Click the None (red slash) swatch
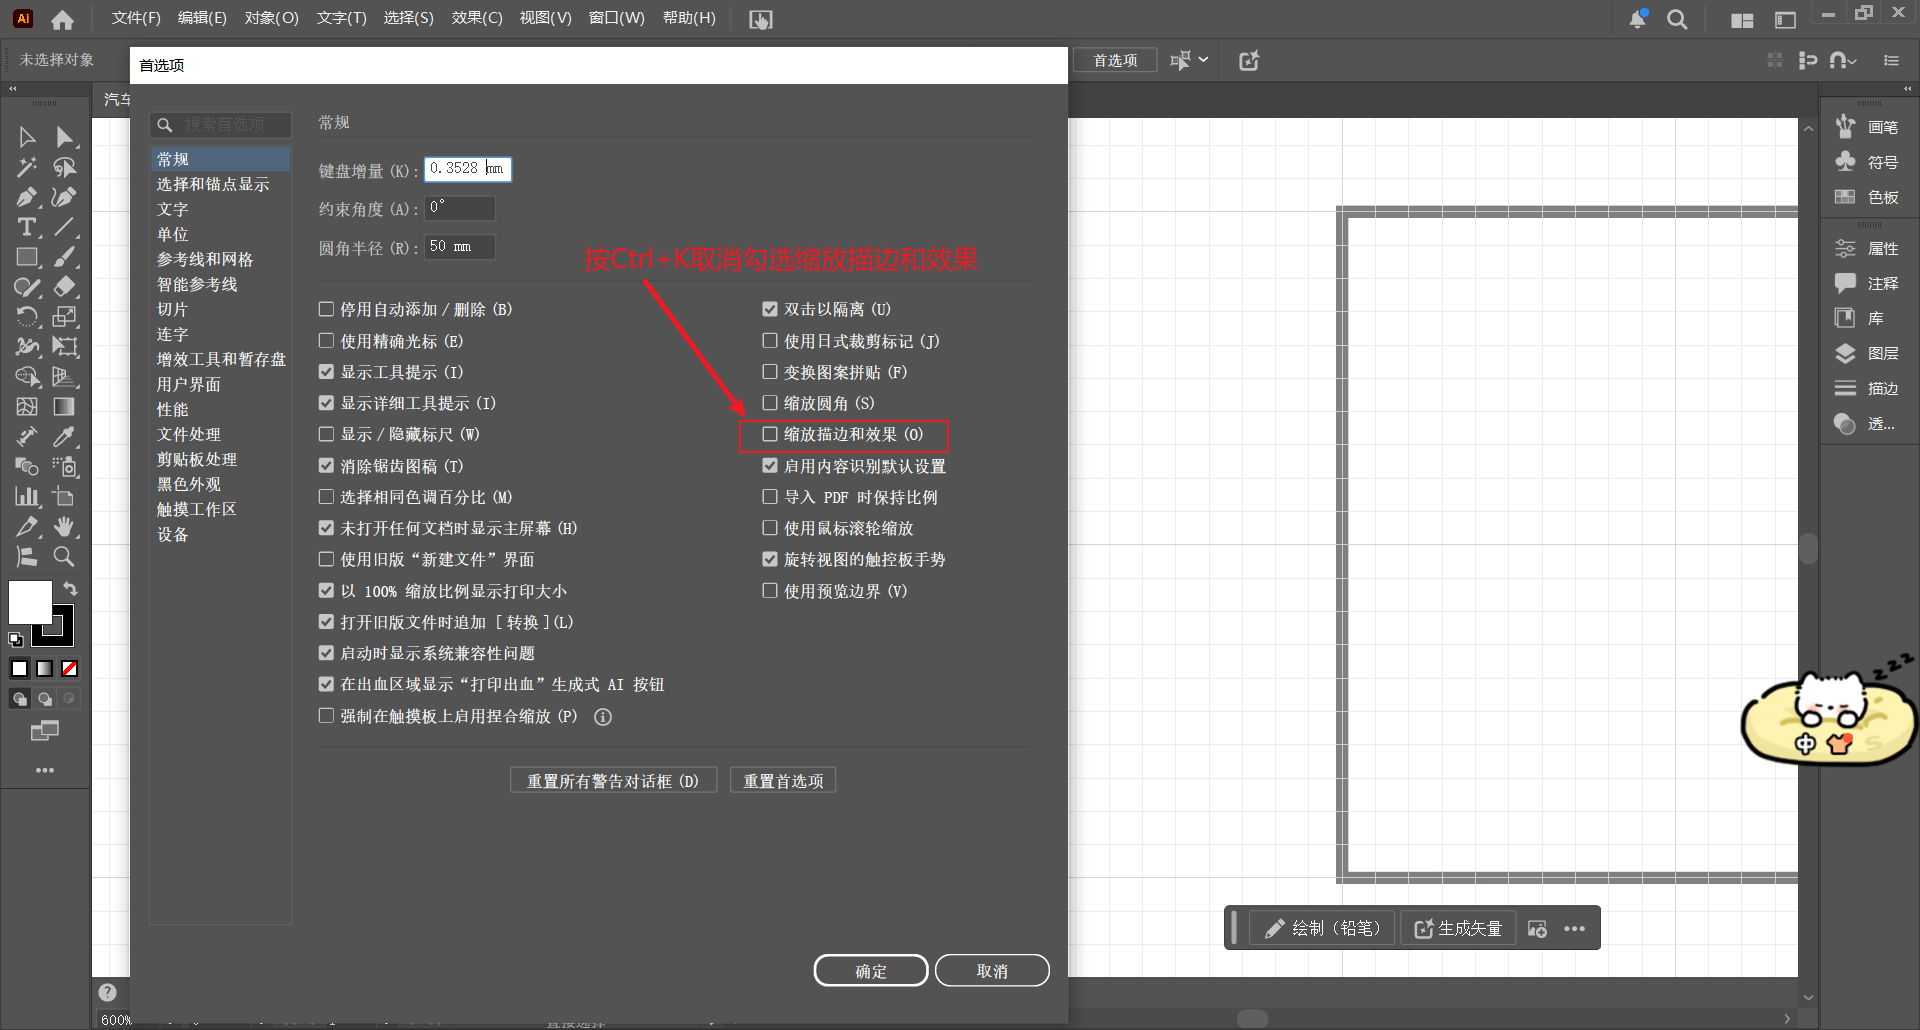Viewport: 1920px width, 1030px height. click(x=69, y=669)
